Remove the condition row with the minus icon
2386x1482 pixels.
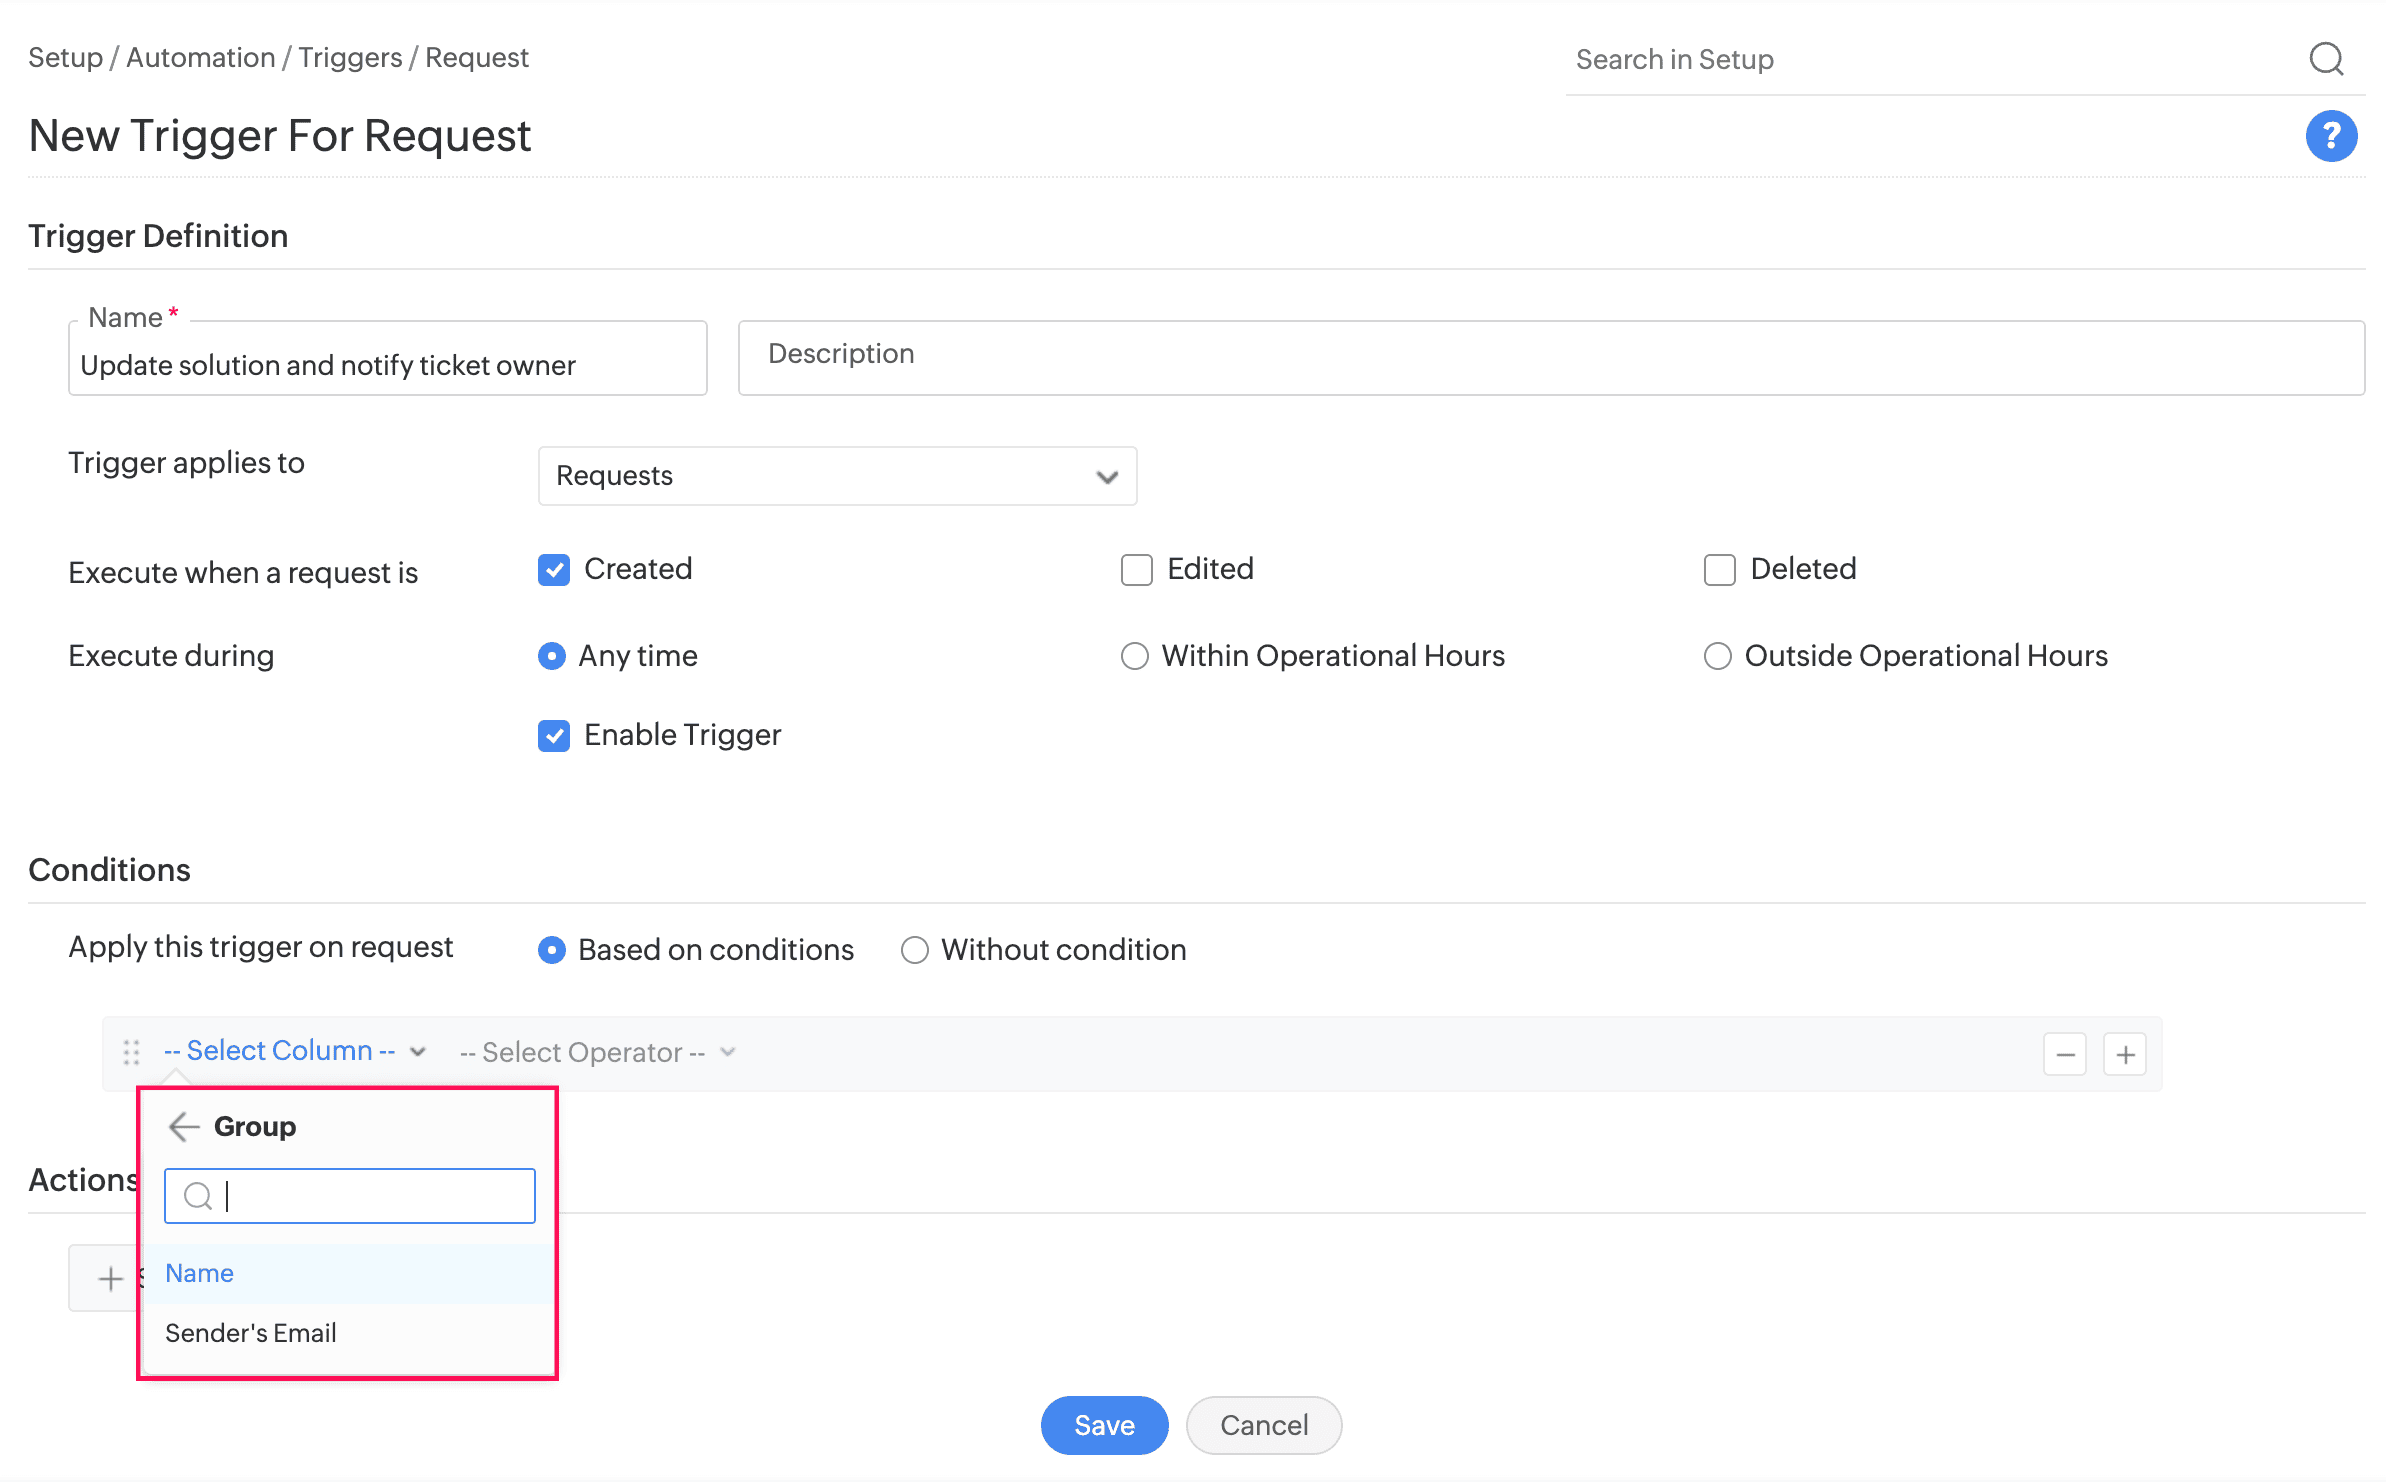(2065, 1053)
